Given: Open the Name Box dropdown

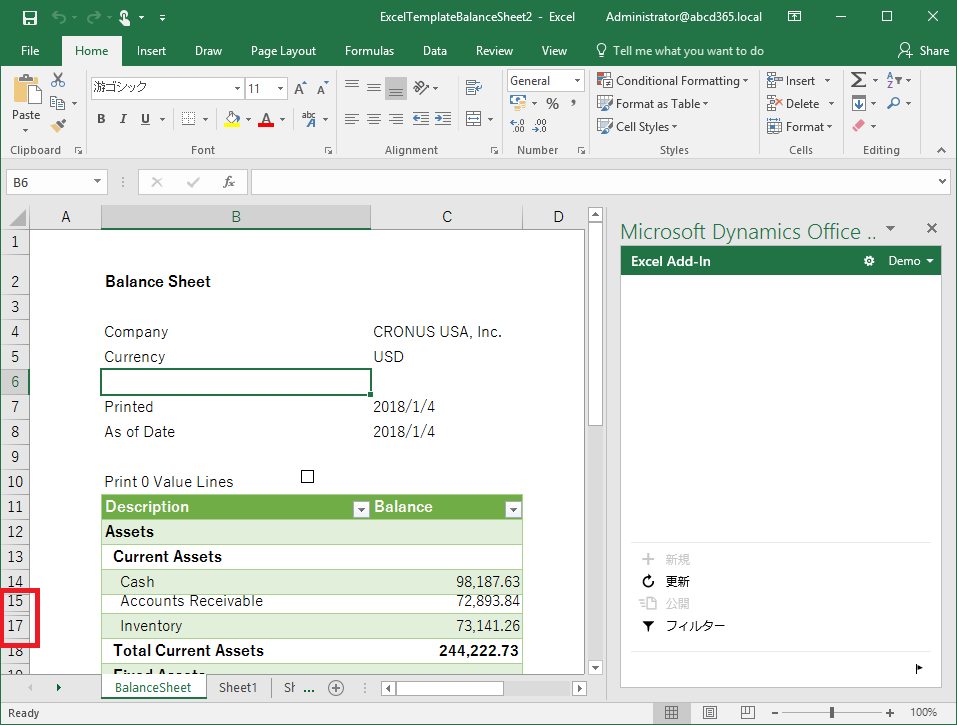Looking at the screenshot, I should (97, 182).
